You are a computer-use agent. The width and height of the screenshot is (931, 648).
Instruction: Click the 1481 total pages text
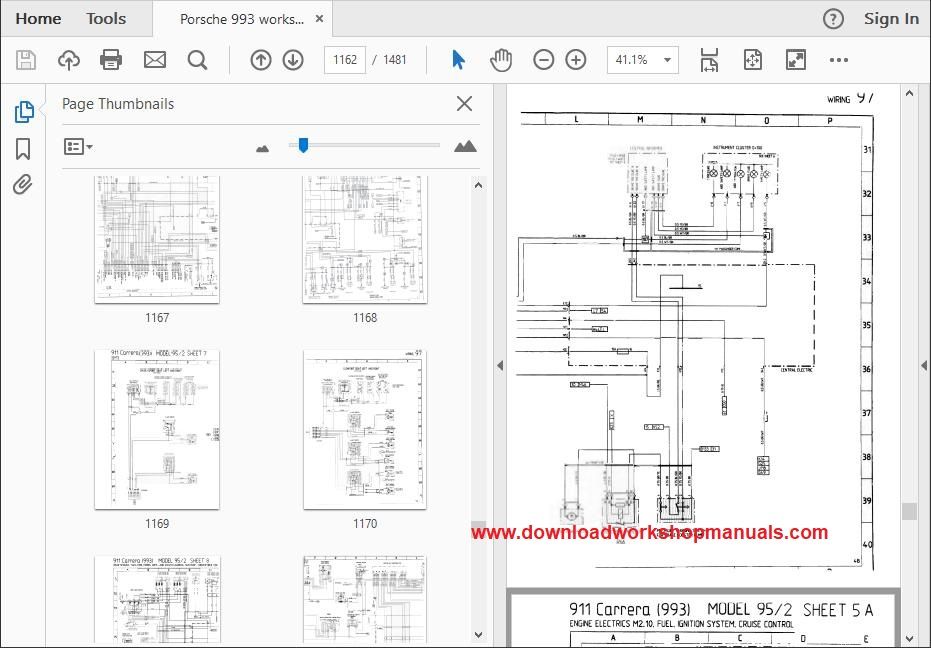[395, 60]
